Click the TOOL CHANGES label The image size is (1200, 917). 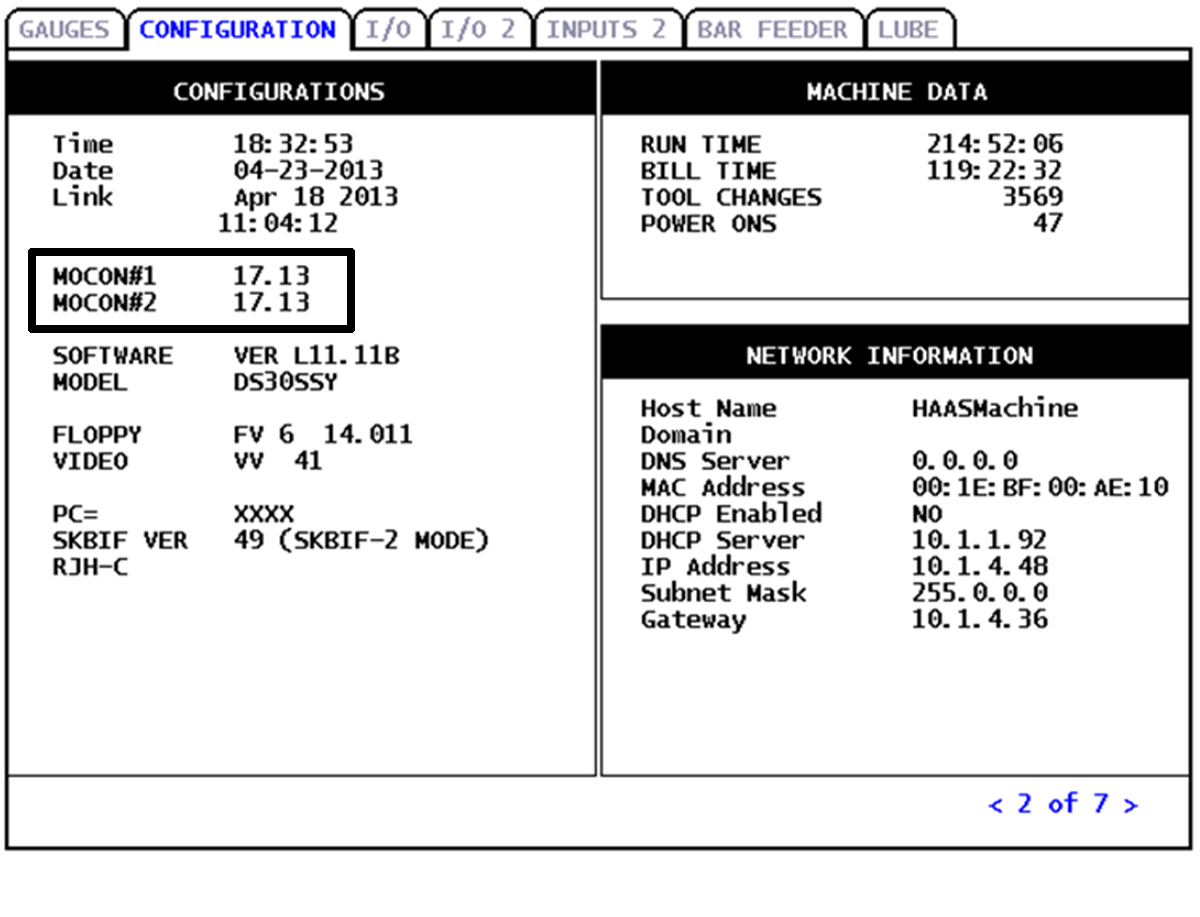click(x=731, y=198)
